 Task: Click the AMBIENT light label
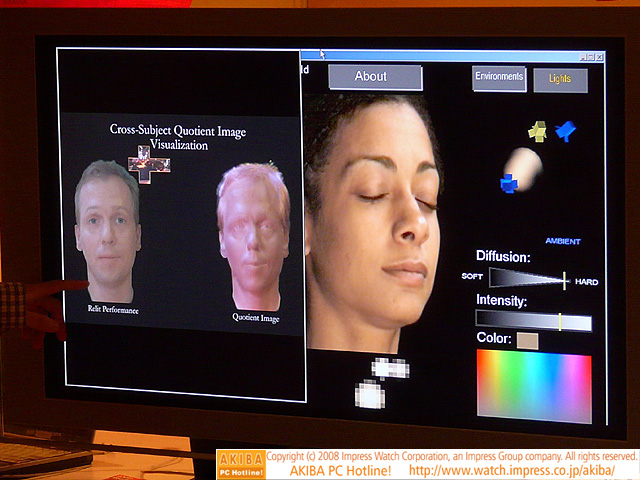coord(562,241)
